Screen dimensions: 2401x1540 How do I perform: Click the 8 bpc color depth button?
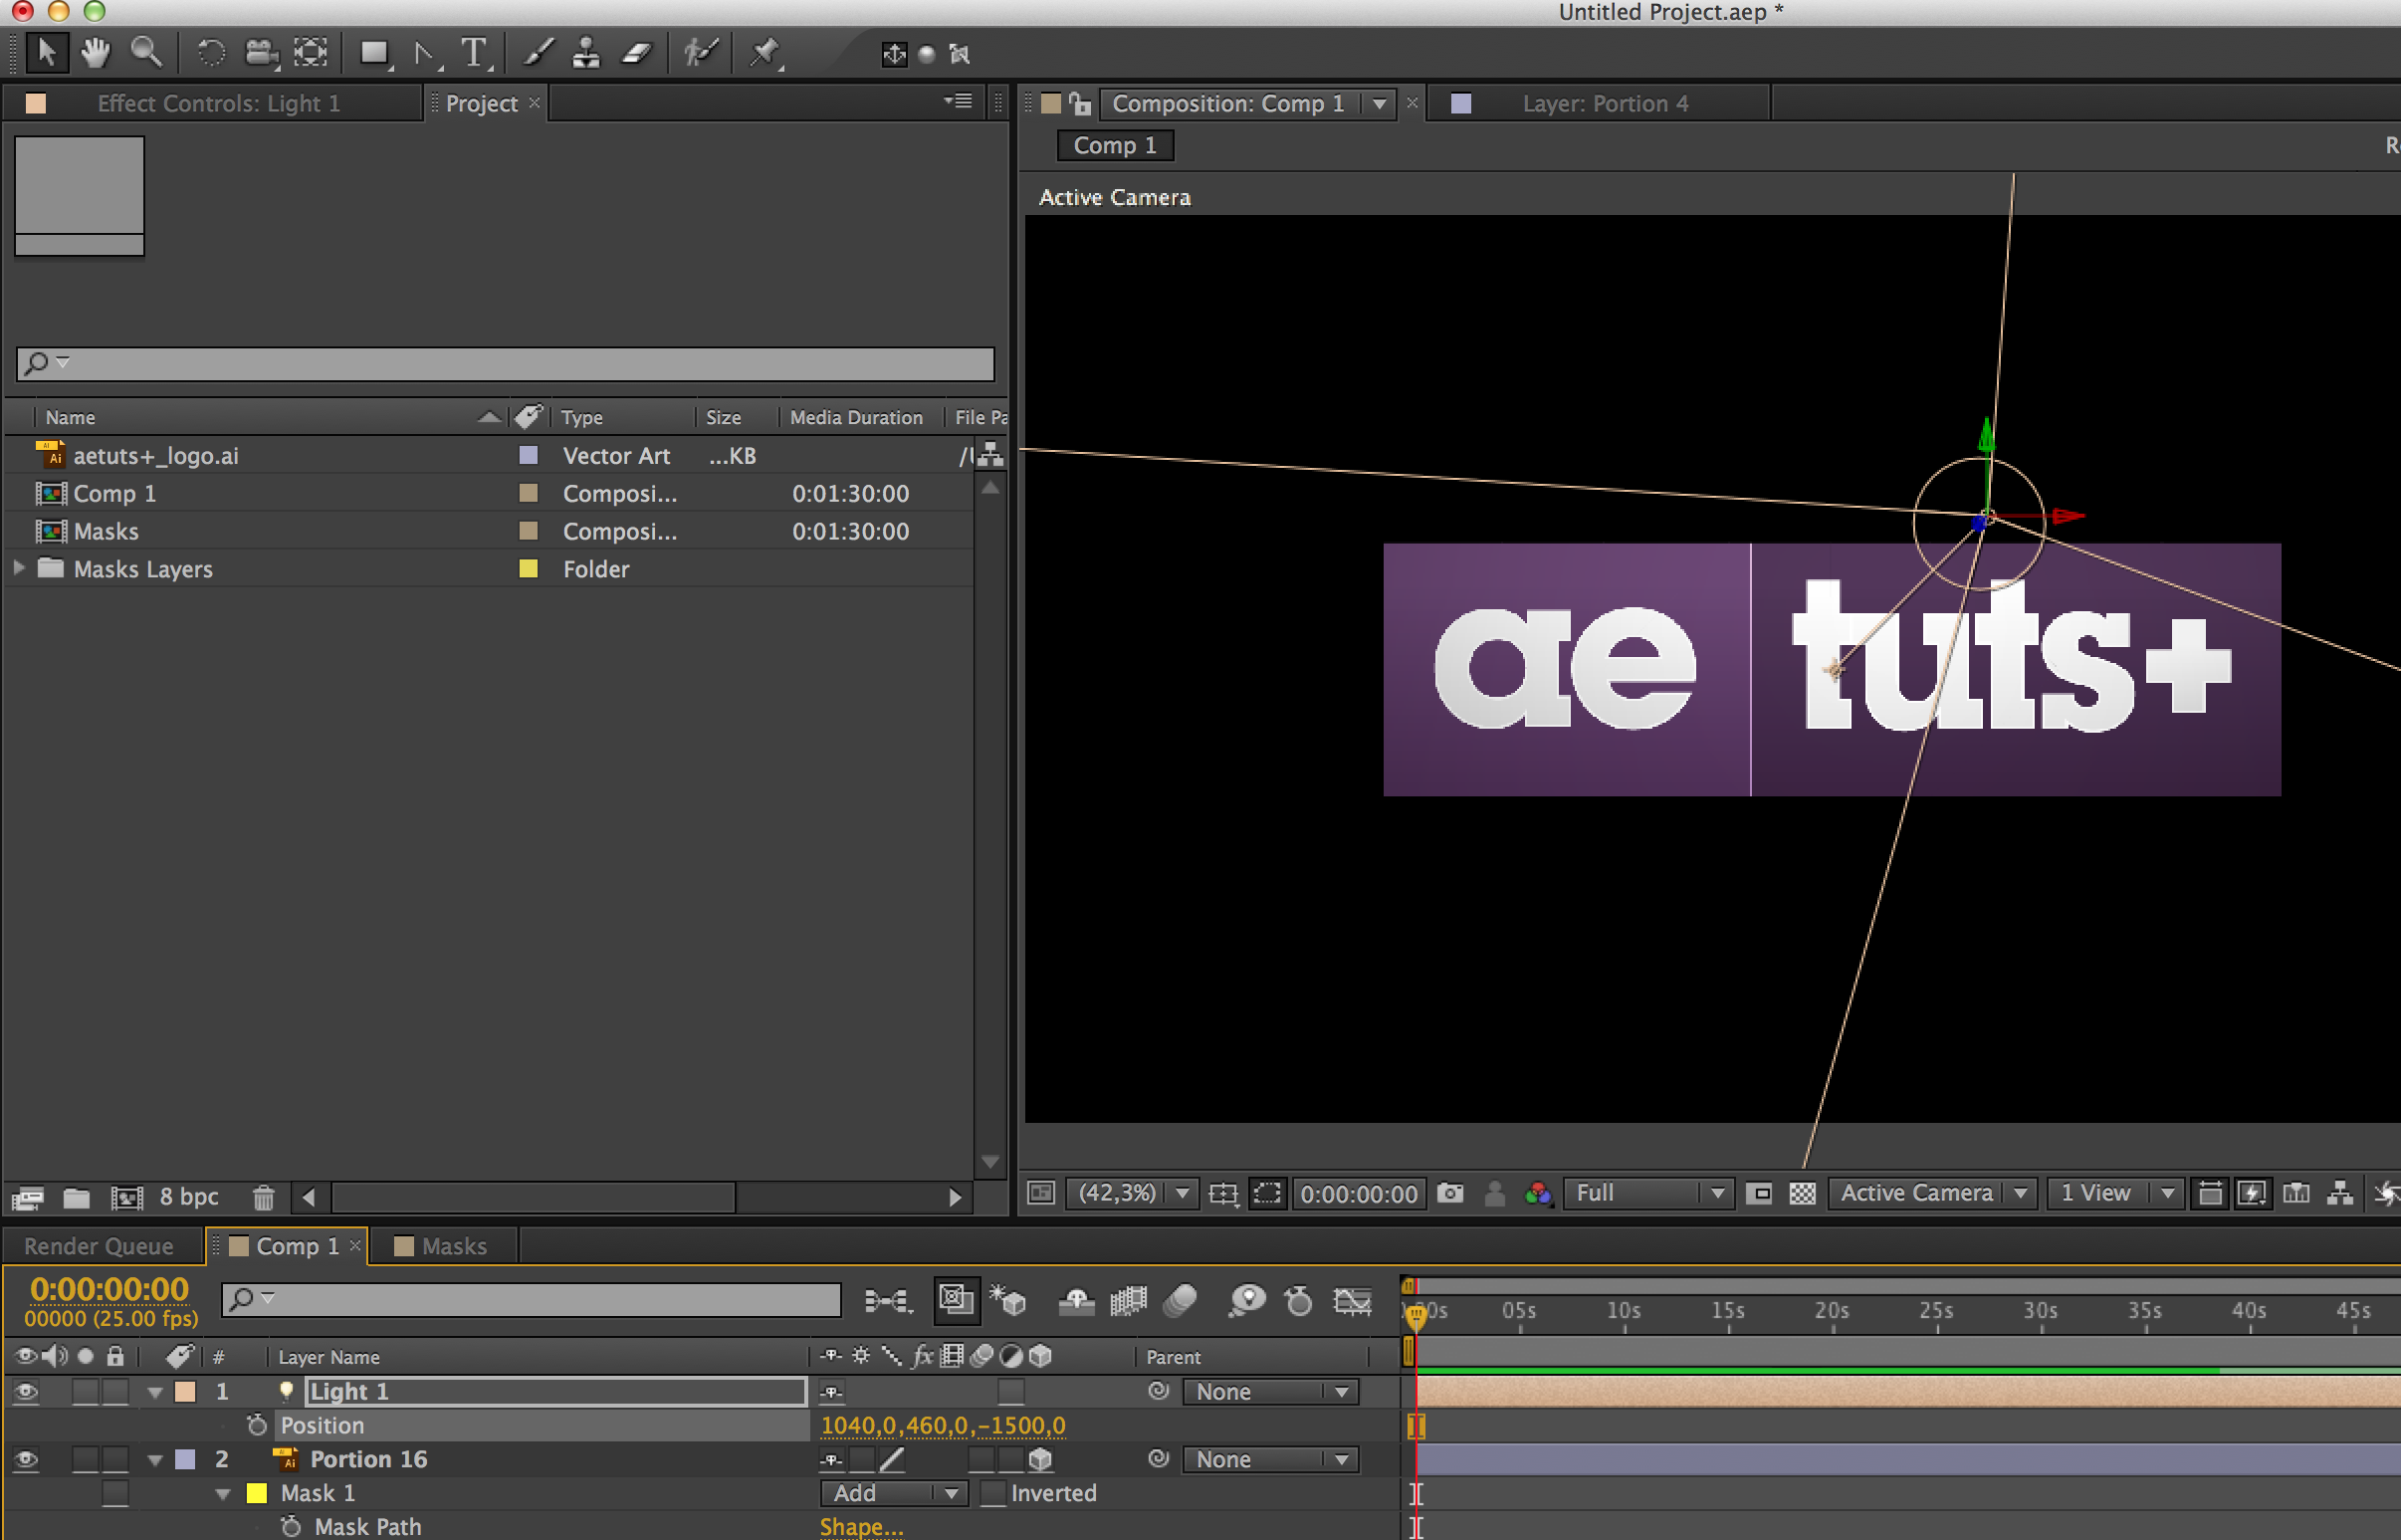(189, 1196)
